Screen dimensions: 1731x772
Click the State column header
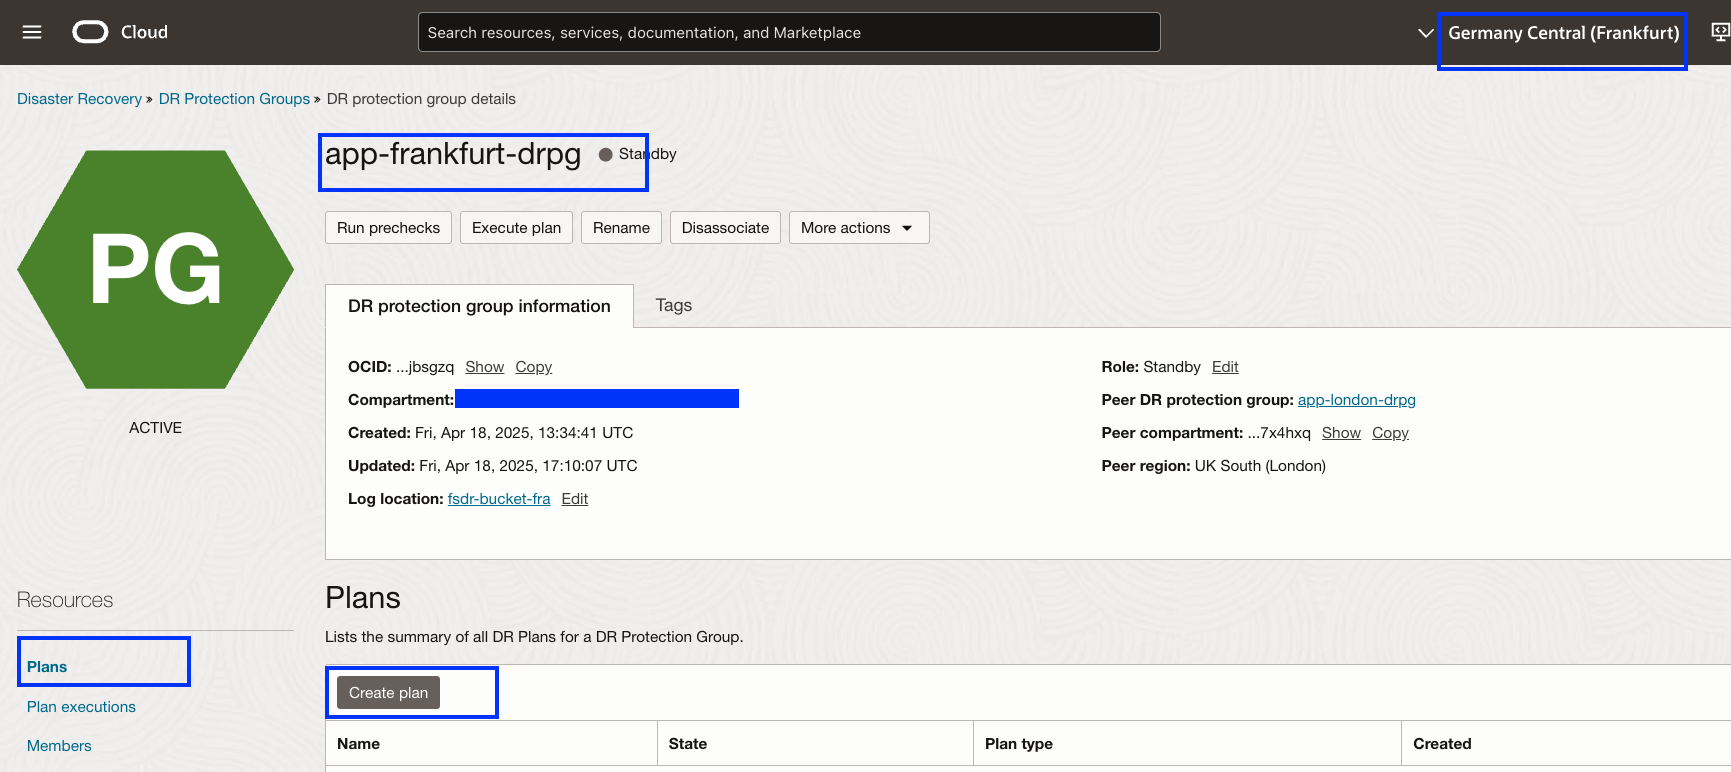tap(688, 744)
